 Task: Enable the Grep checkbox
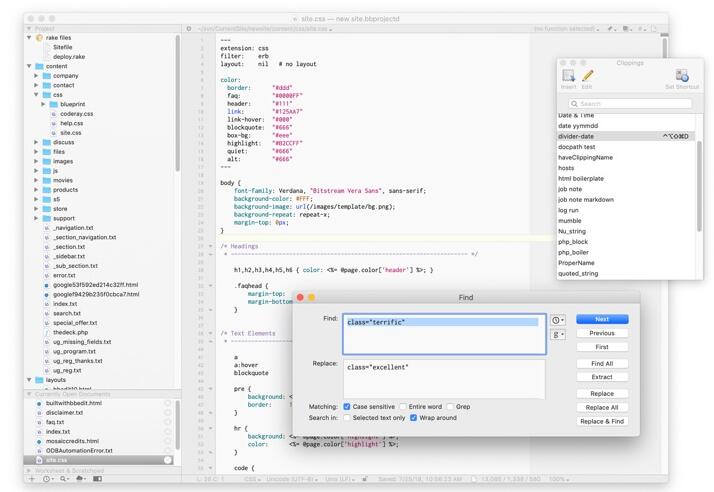450,406
